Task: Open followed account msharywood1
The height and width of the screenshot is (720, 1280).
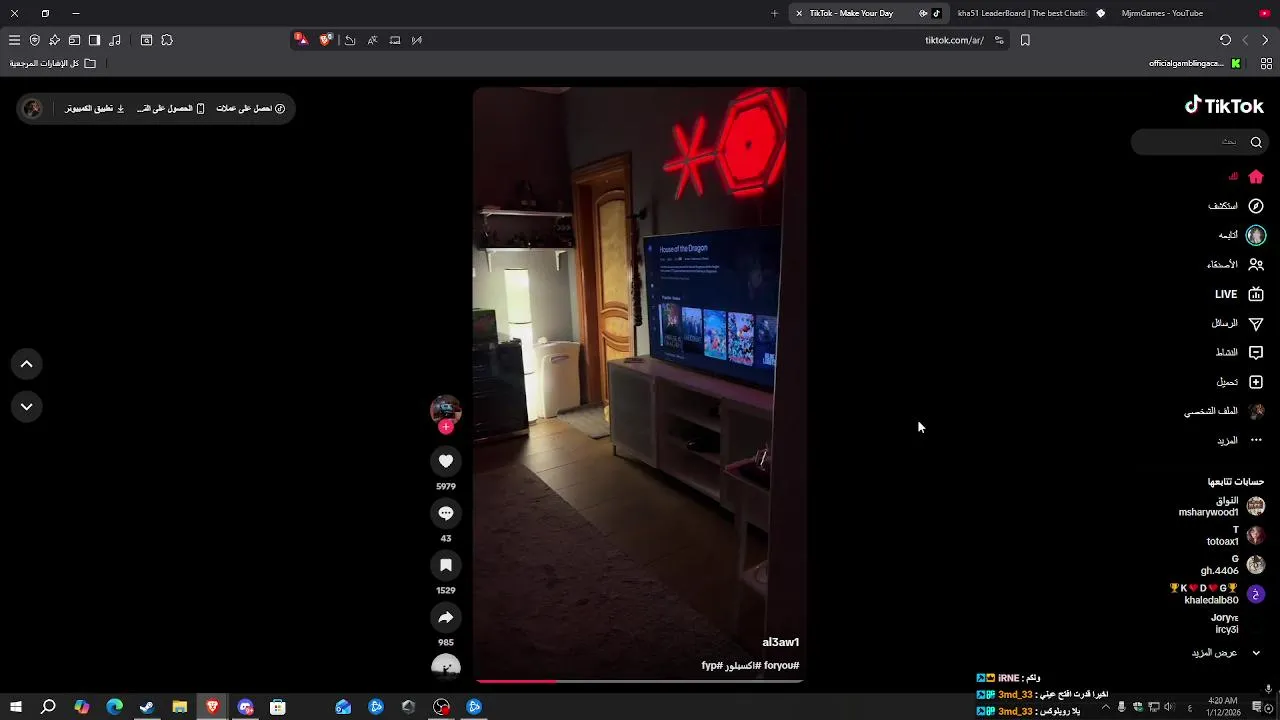Action: [1222, 506]
